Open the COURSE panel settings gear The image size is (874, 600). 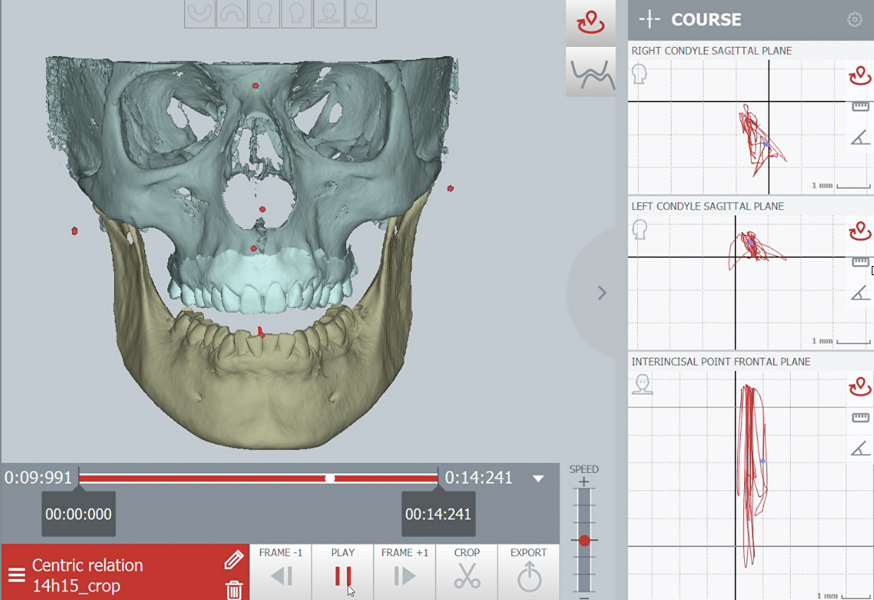click(x=854, y=19)
